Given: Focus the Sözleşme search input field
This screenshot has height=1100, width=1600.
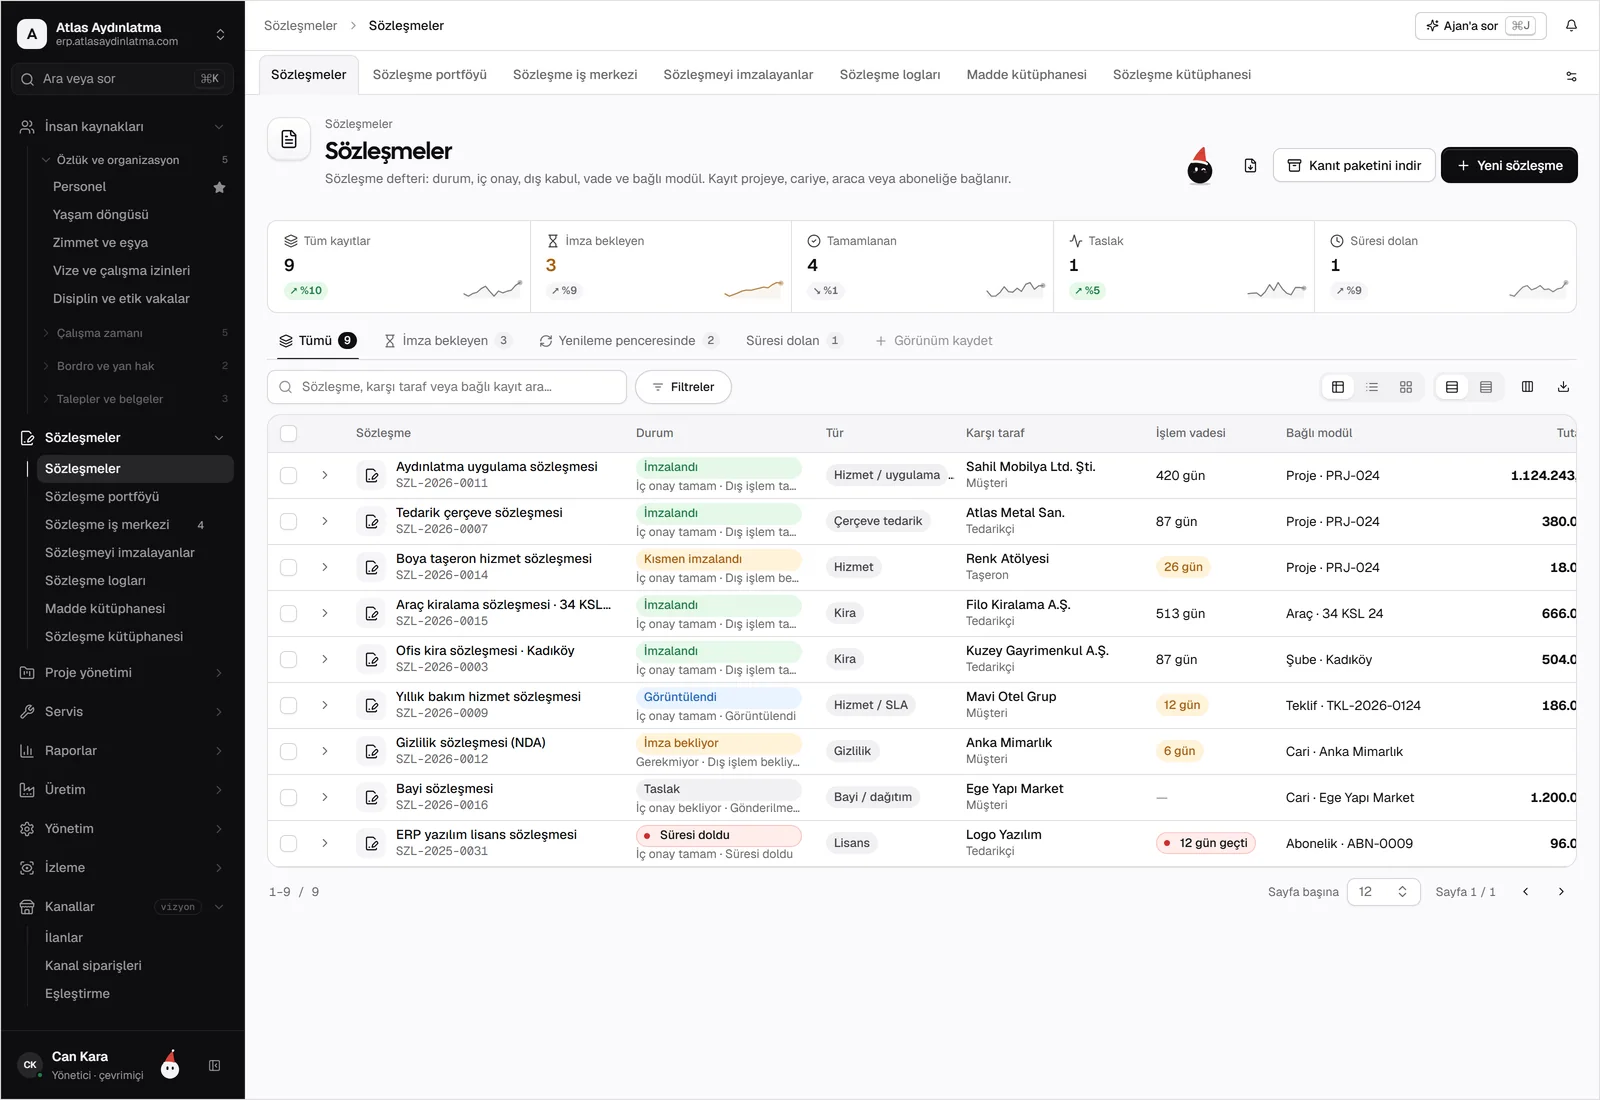Looking at the screenshot, I should (447, 387).
